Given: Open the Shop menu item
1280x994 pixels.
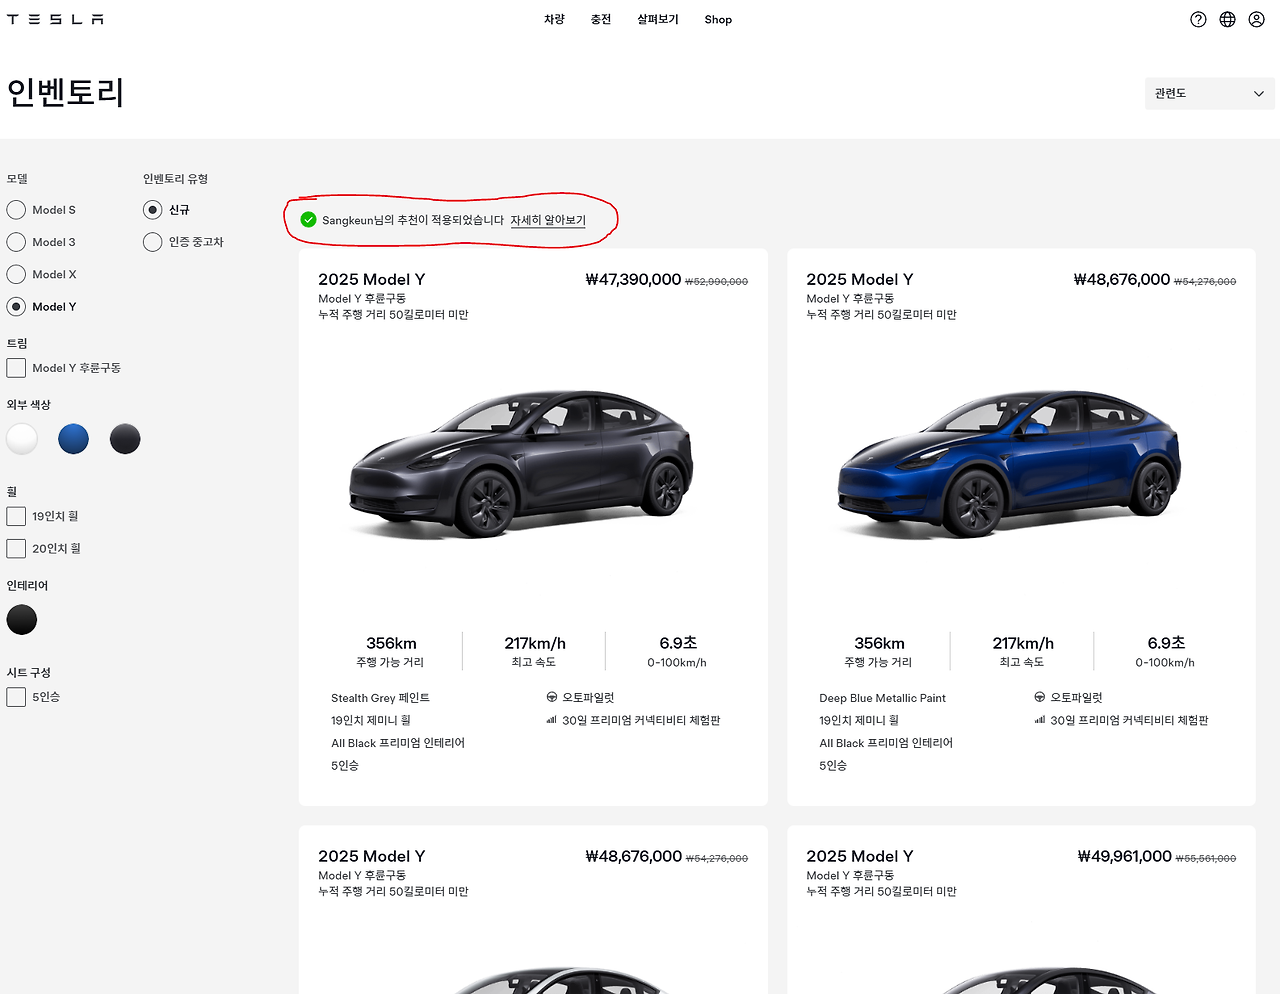Looking at the screenshot, I should [718, 19].
